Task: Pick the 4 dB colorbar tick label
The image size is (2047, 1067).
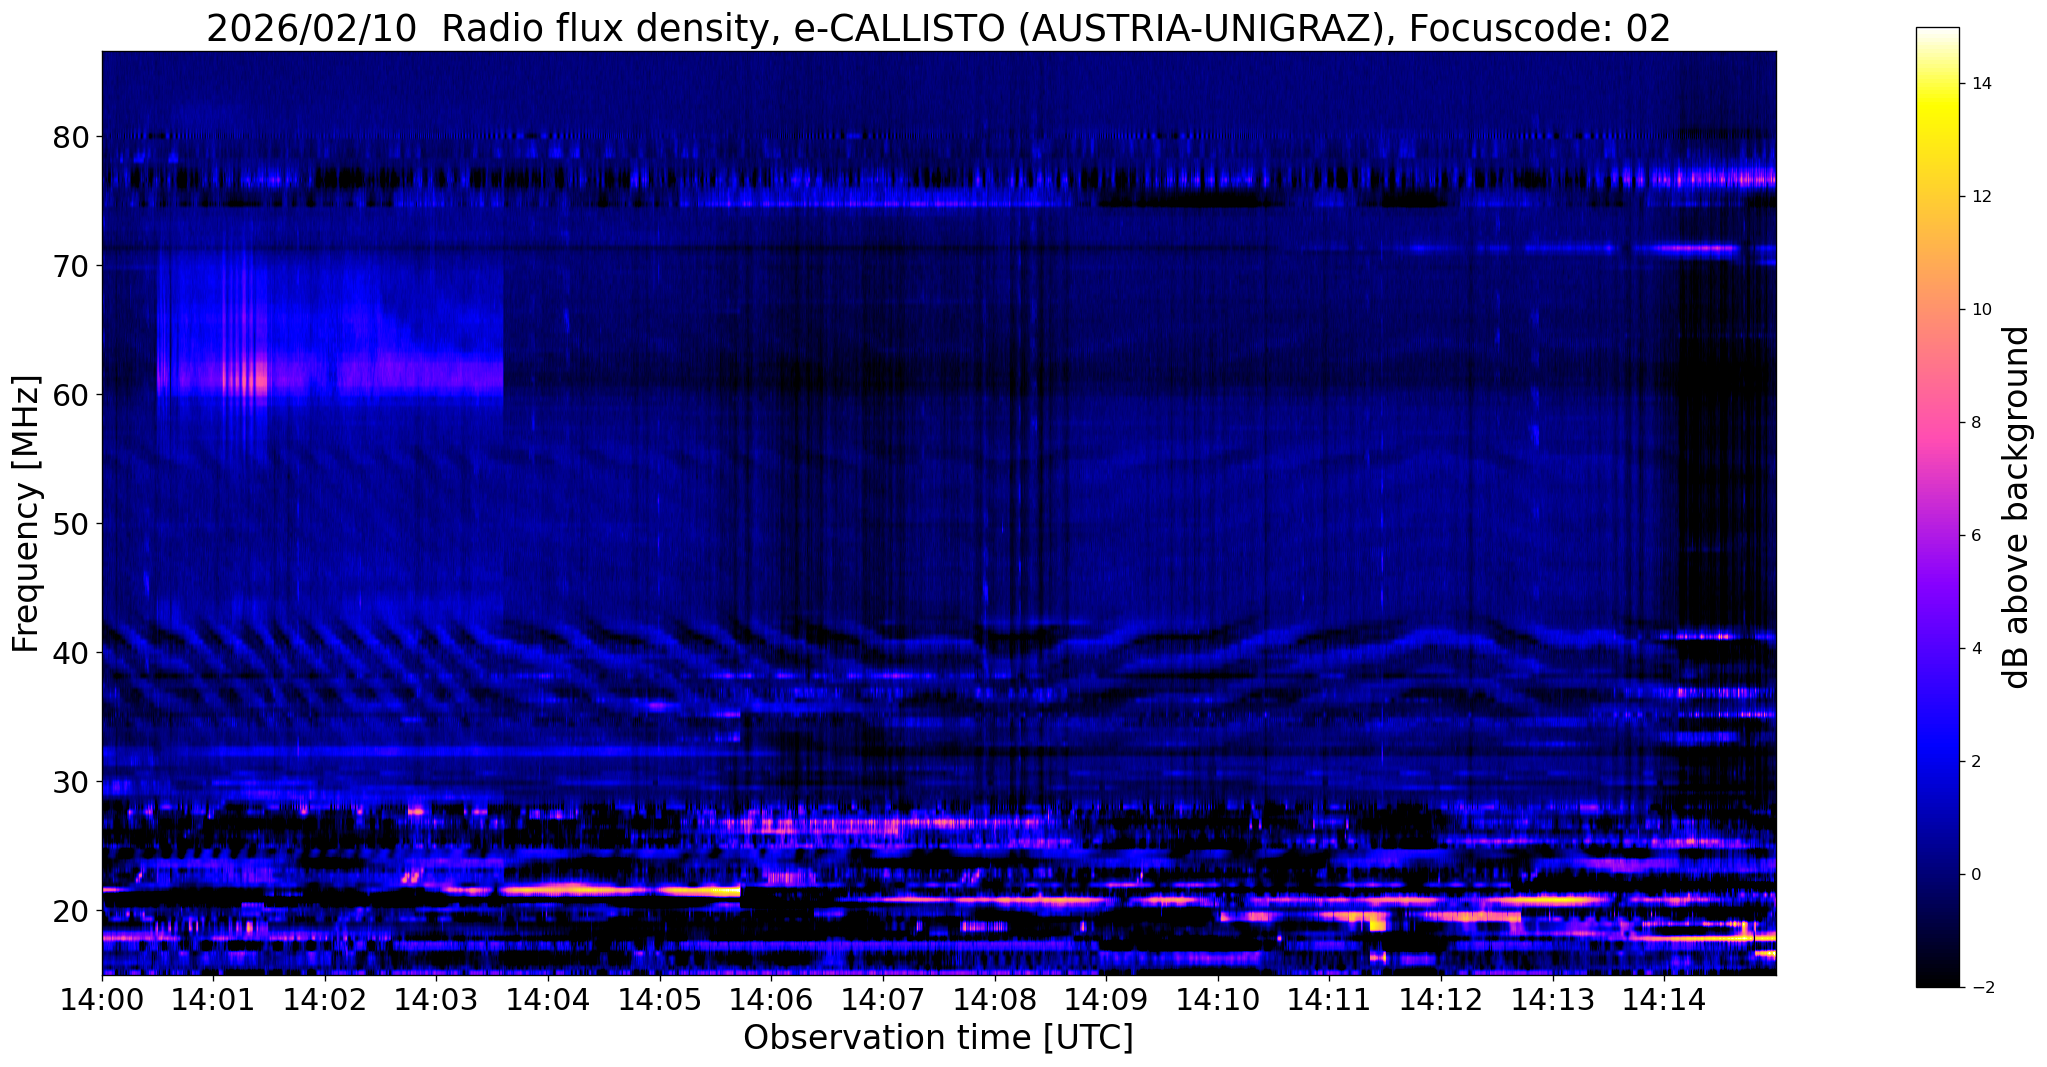Action: click(x=1974, y=649)
